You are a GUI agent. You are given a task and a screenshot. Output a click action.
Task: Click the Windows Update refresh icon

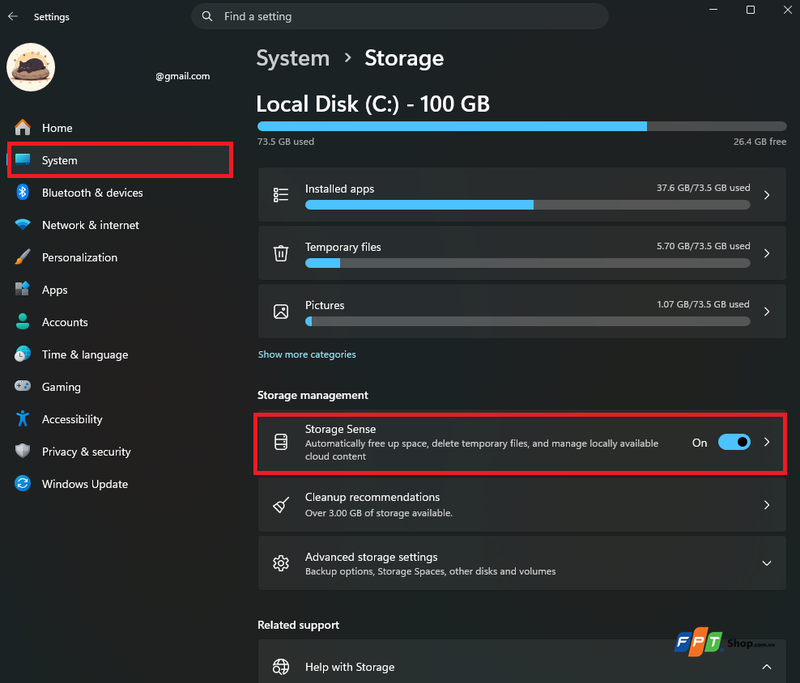click(22, 483)
